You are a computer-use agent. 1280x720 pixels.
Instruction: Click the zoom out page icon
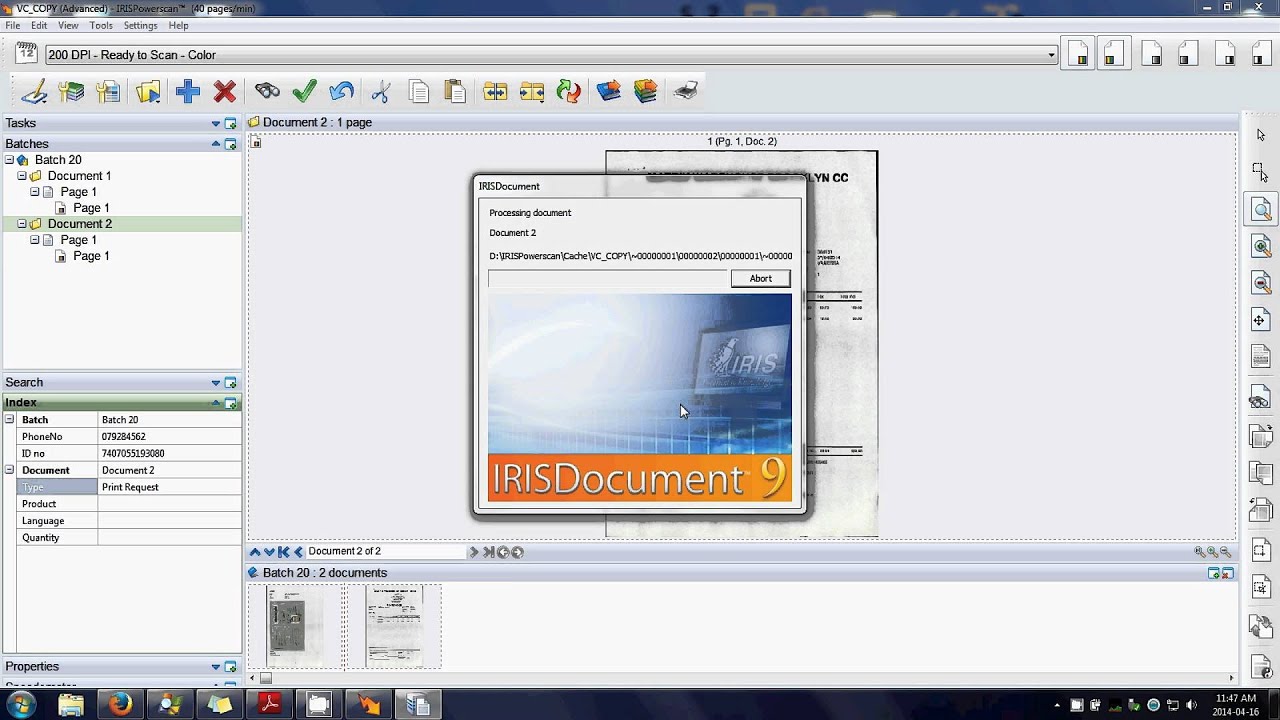point(1261,284)
